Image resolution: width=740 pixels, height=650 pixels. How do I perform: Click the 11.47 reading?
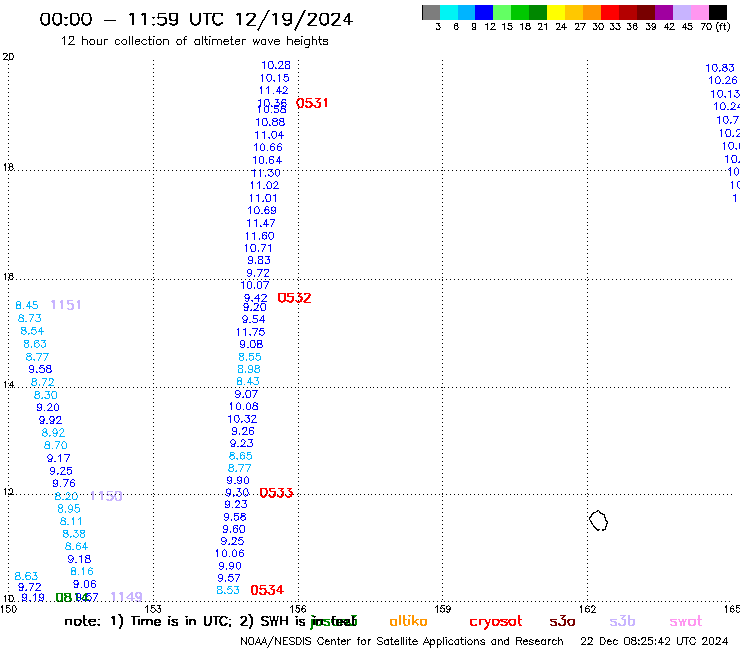261,223
